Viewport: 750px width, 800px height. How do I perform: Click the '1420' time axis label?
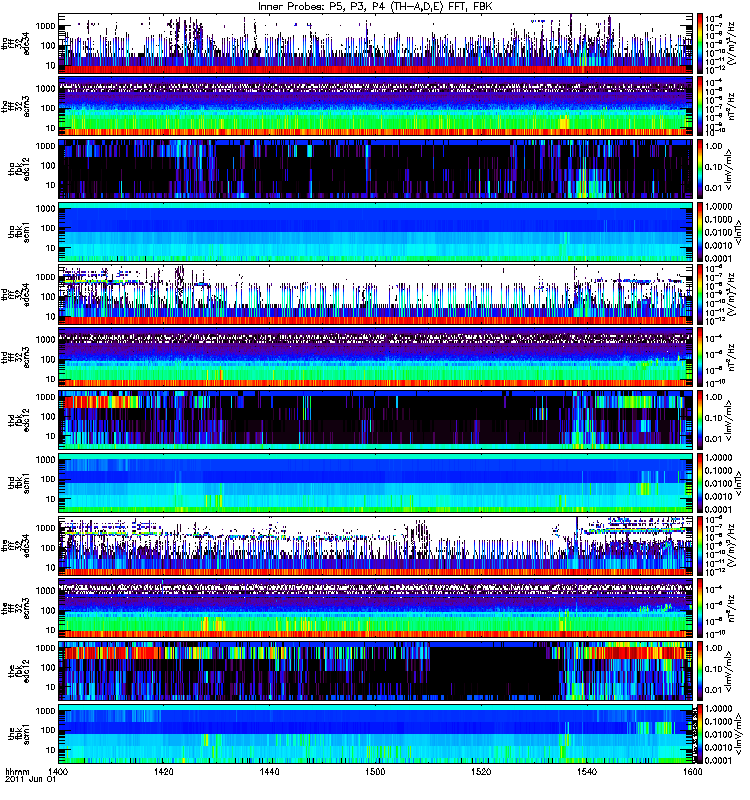(x=164, y=772)
